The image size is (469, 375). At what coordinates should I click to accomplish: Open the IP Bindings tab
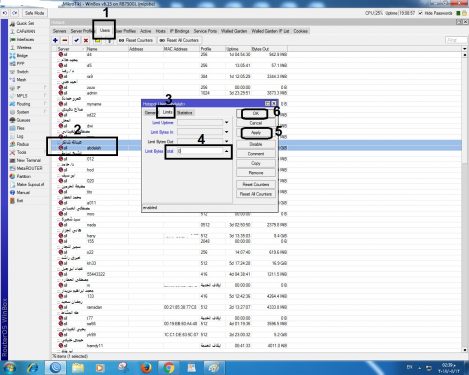click(180, 31)
